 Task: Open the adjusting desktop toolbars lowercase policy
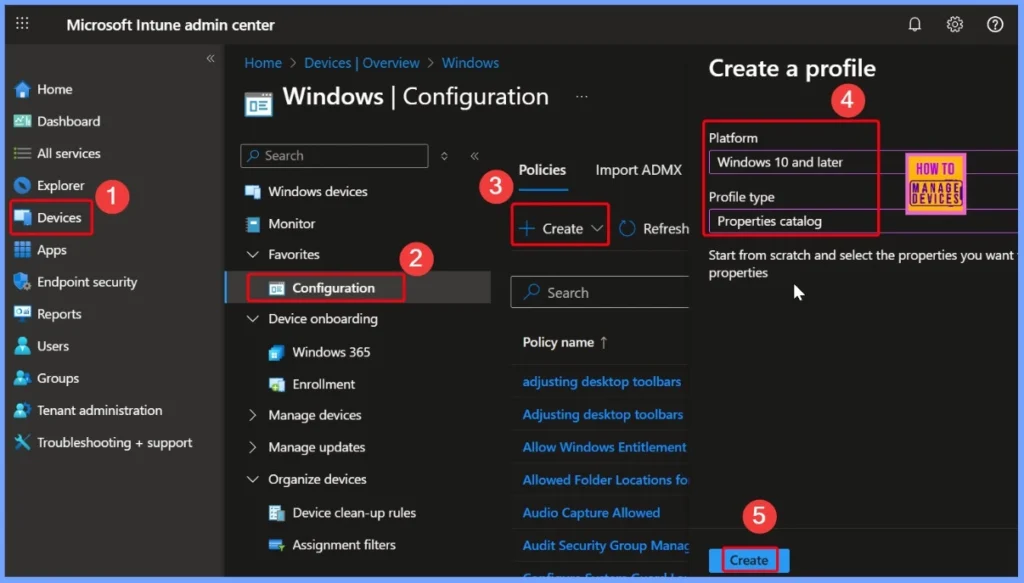coord(601,381)
